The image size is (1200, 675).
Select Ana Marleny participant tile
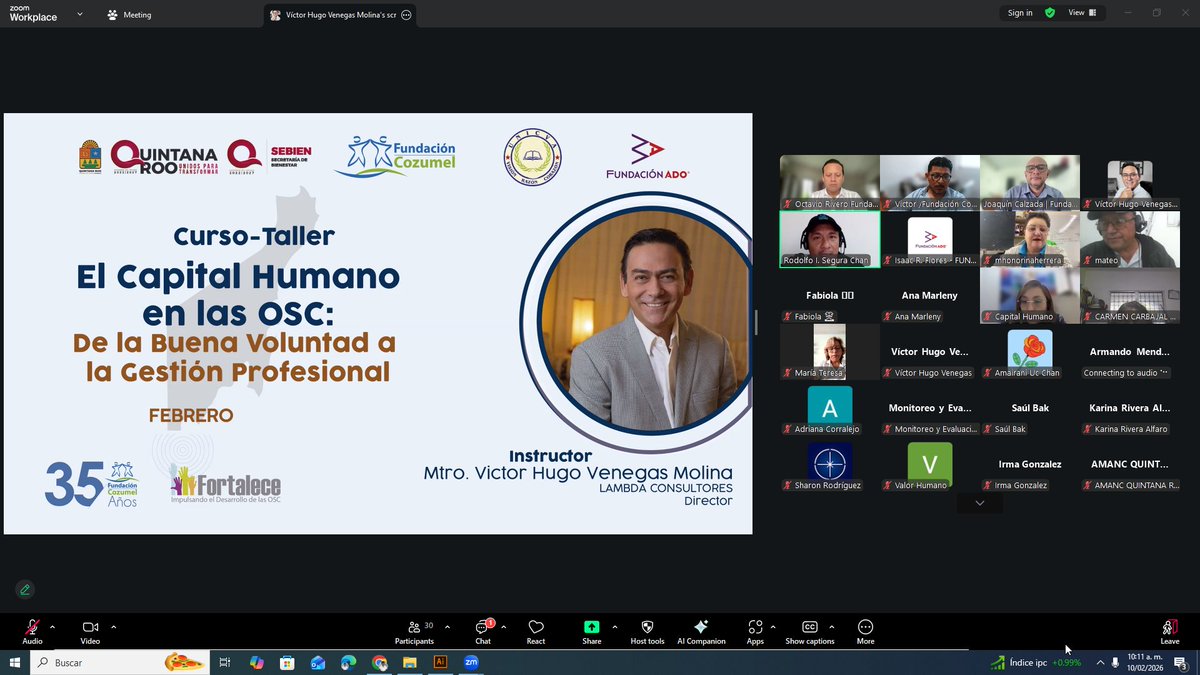point(930,296)
